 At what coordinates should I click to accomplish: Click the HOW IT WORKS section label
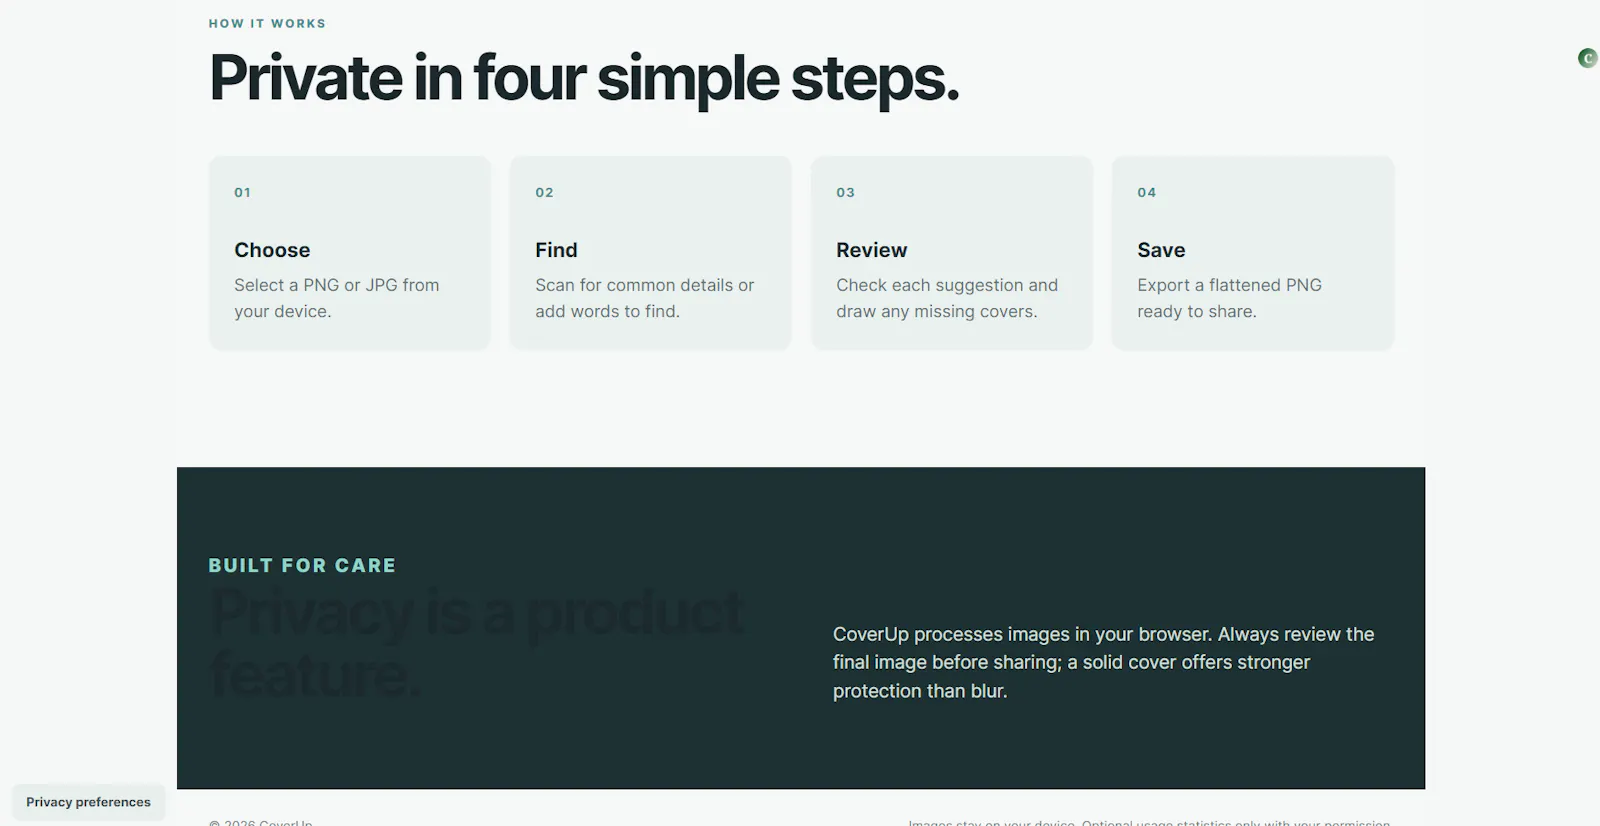267,23
